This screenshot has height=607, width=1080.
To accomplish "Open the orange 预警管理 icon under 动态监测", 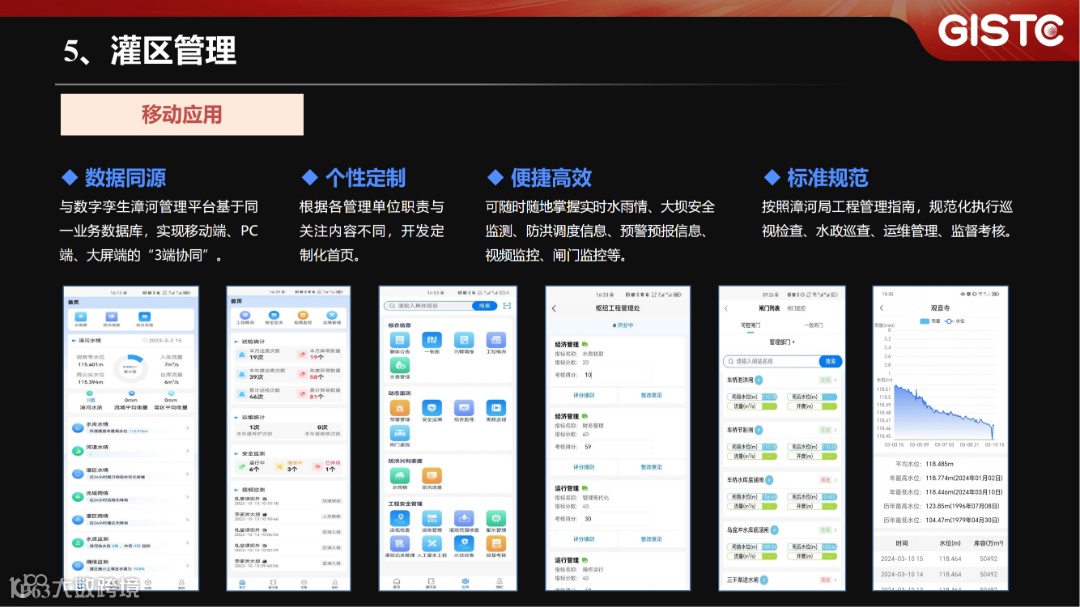I will pos(399,408).
